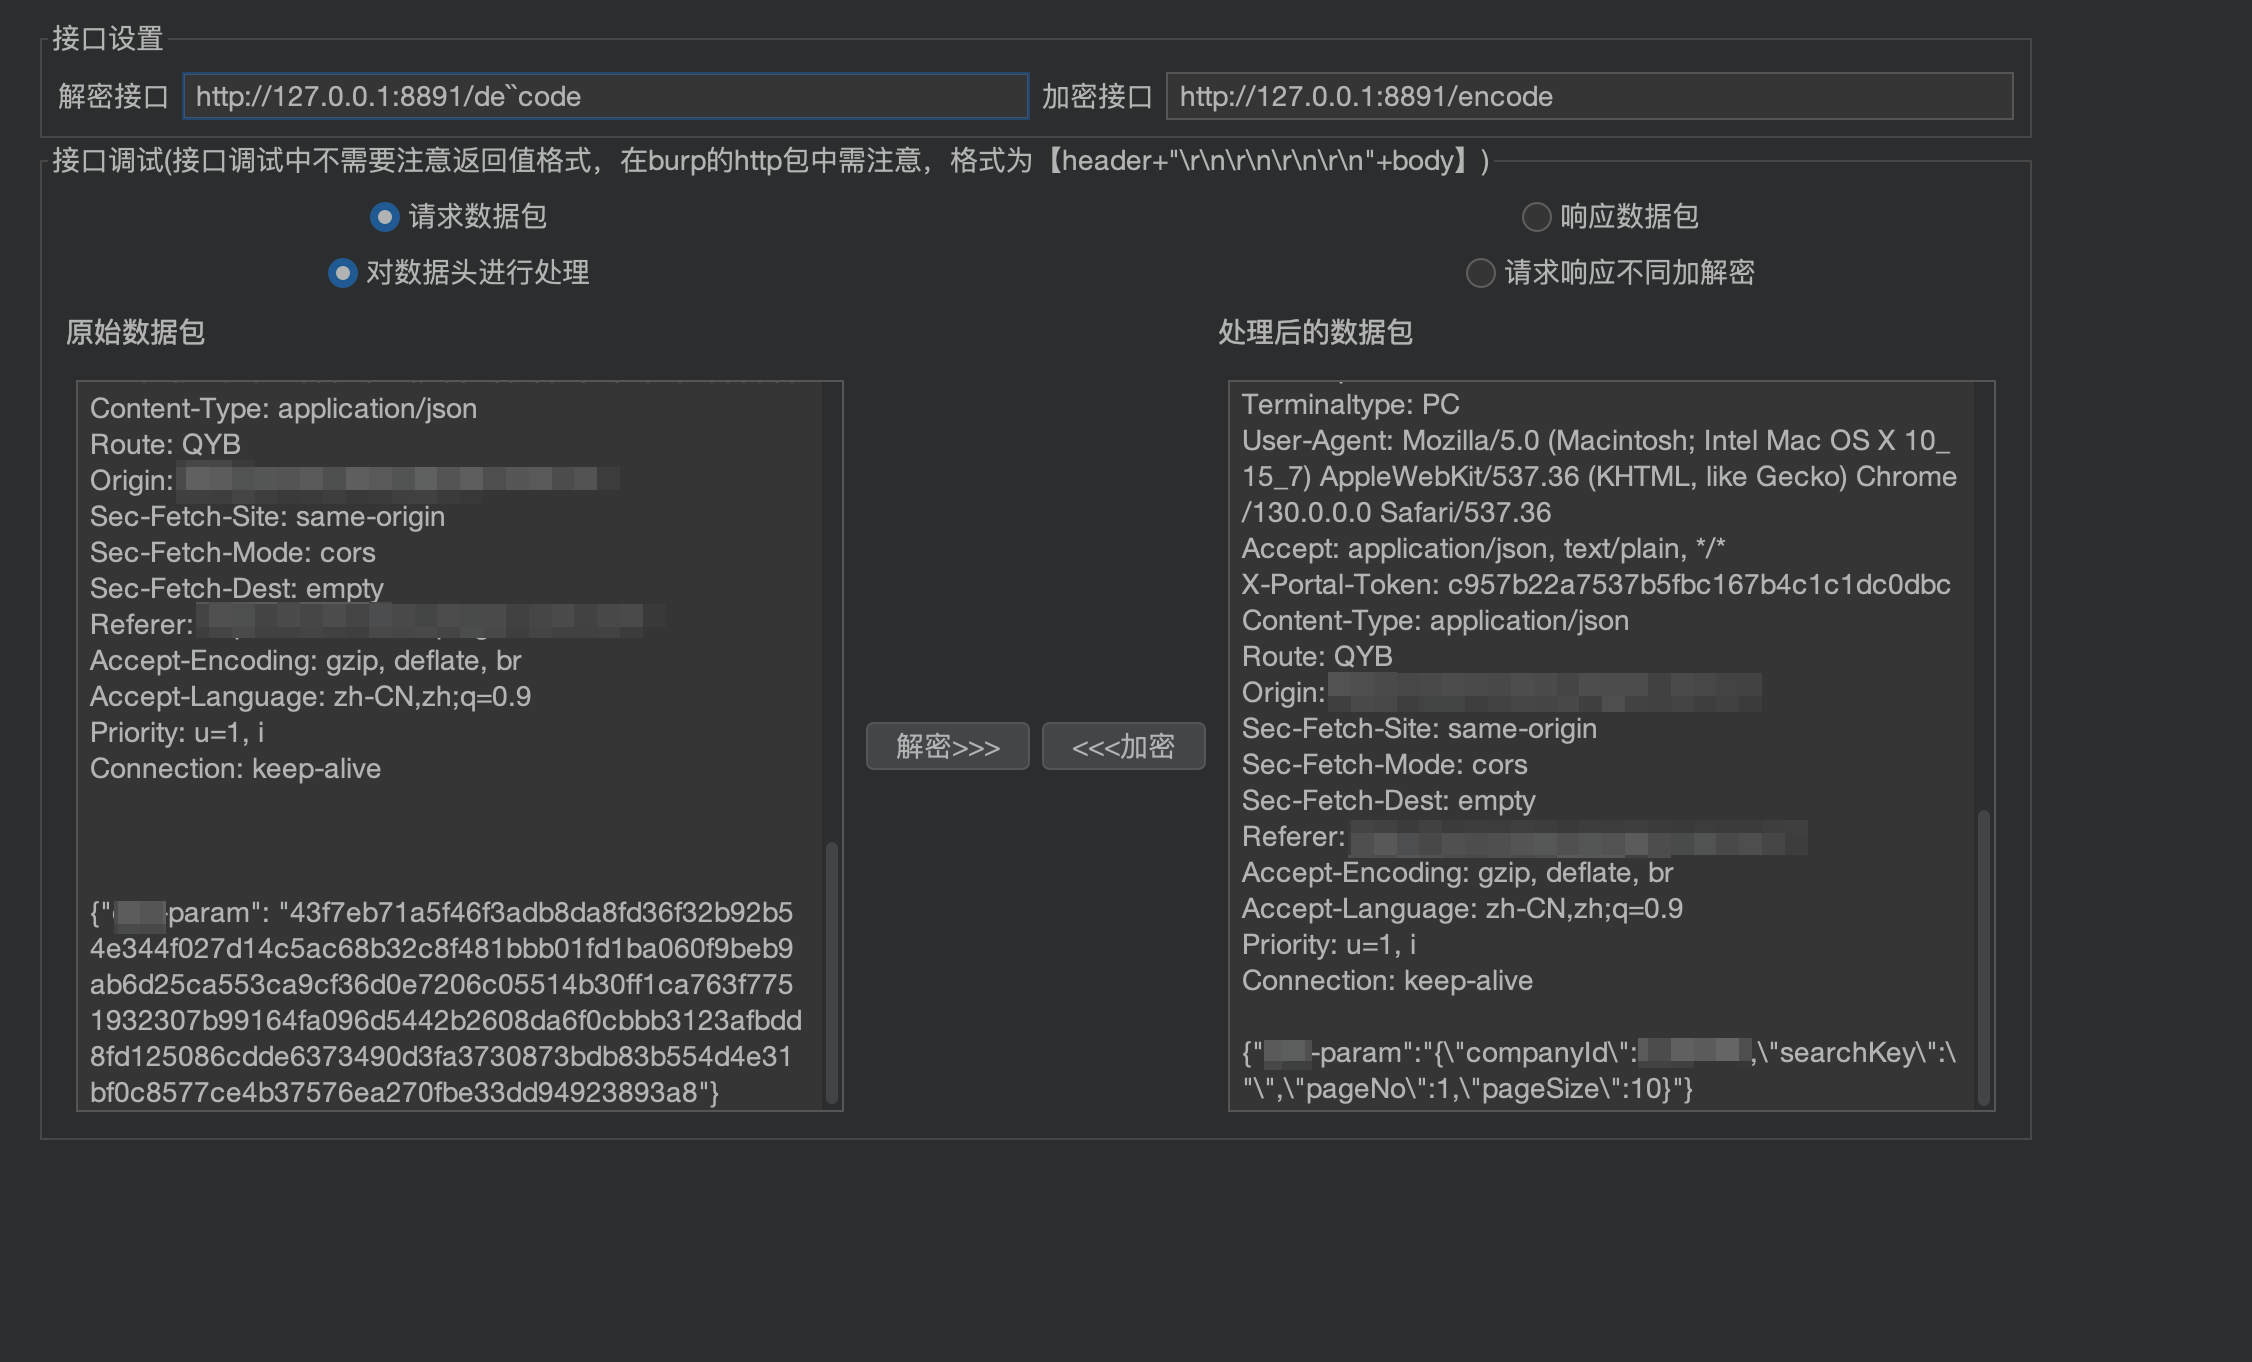2252x1362 pixels.
Task: Click the decrypted JSON line containing companyId
Action: [x=1598, y=1052]
